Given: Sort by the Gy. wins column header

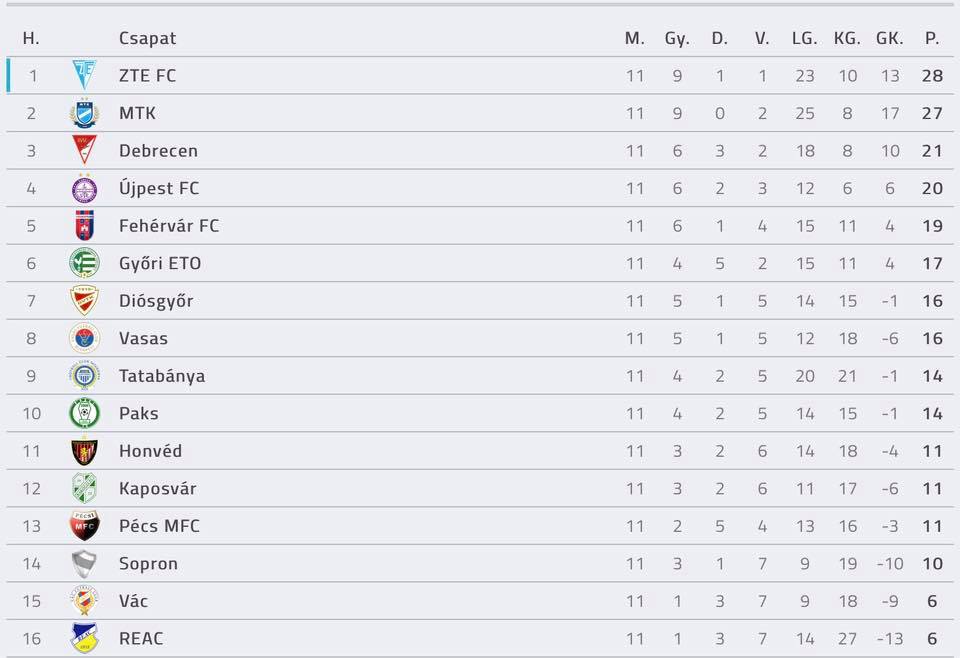Looking at the screenshot, I should pos(677,39).
